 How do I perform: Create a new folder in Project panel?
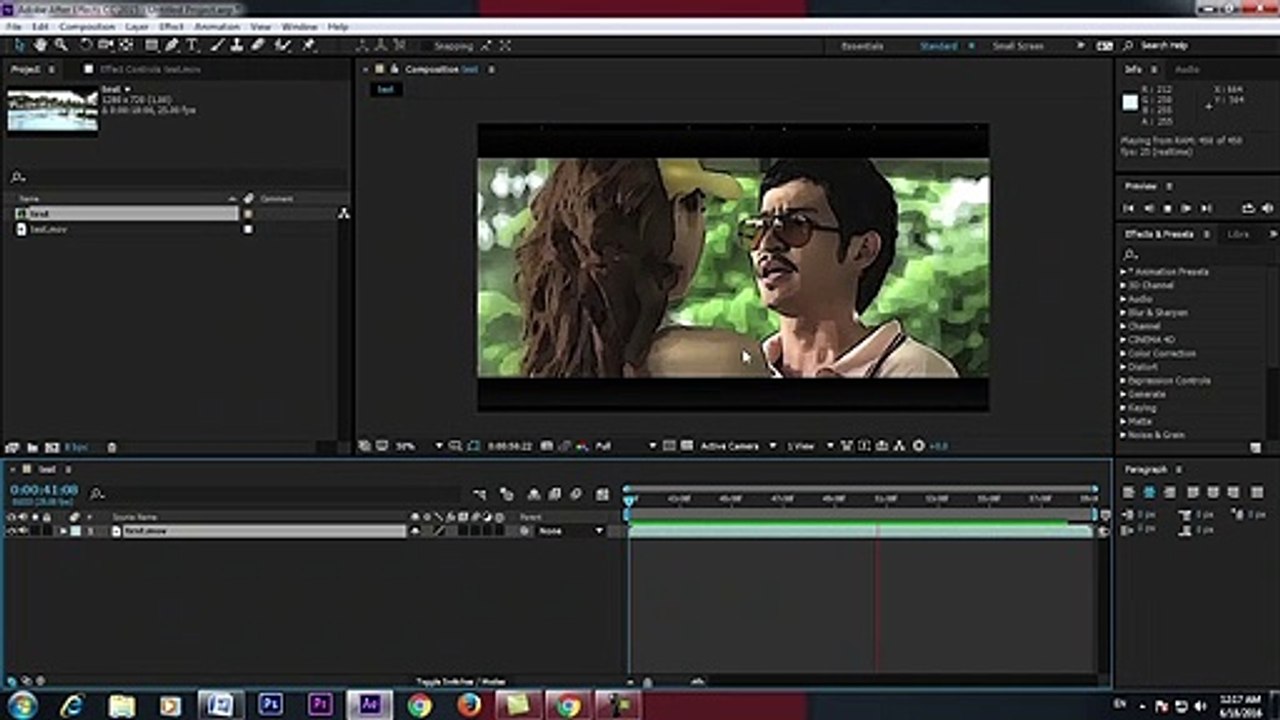pyautogui.click(x=32, y=447)
